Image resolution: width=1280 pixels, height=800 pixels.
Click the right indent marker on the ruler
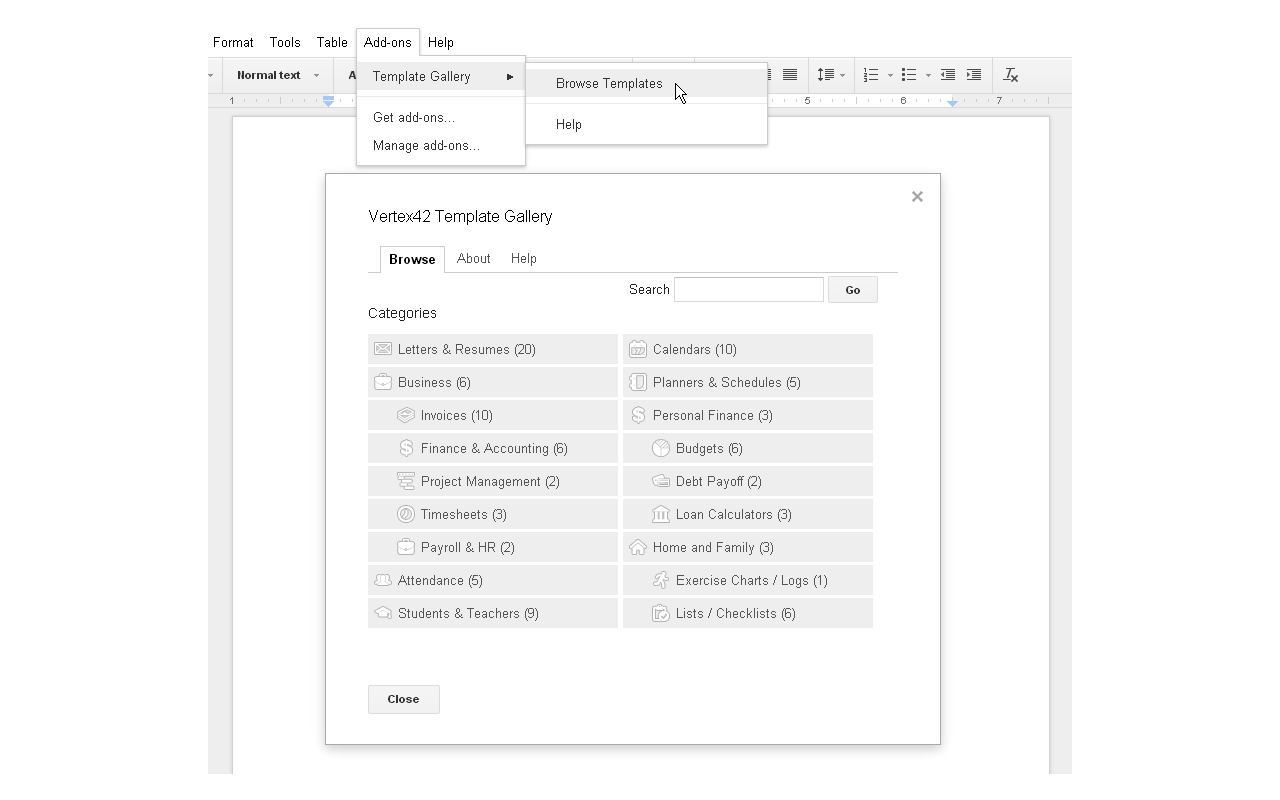coord(952,102)
